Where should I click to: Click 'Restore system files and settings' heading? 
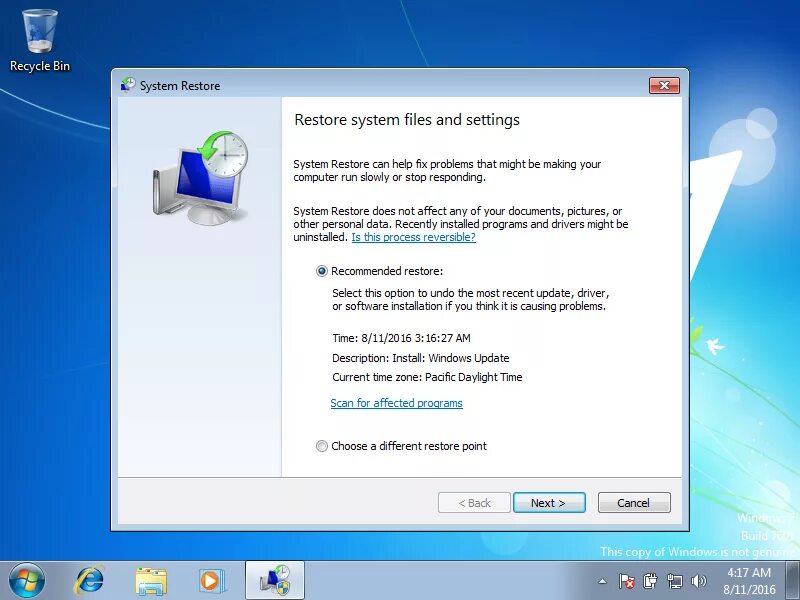coord(407,119)
